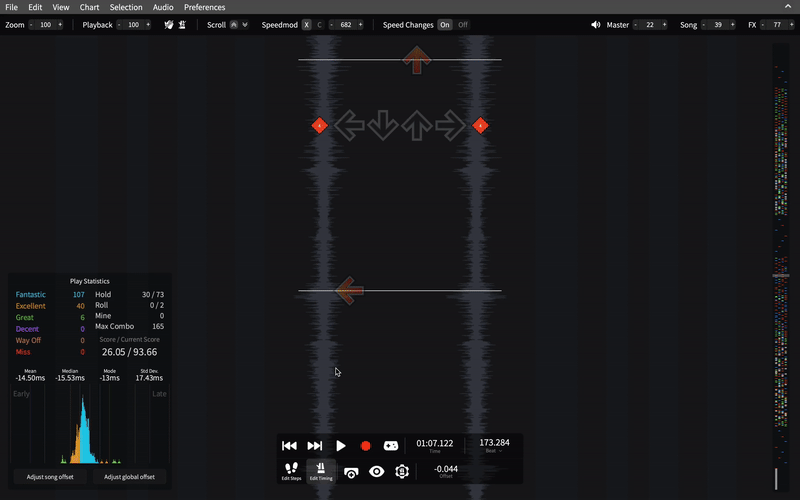
Task: Open the Preferences menu
Action: tap(204, 7)
